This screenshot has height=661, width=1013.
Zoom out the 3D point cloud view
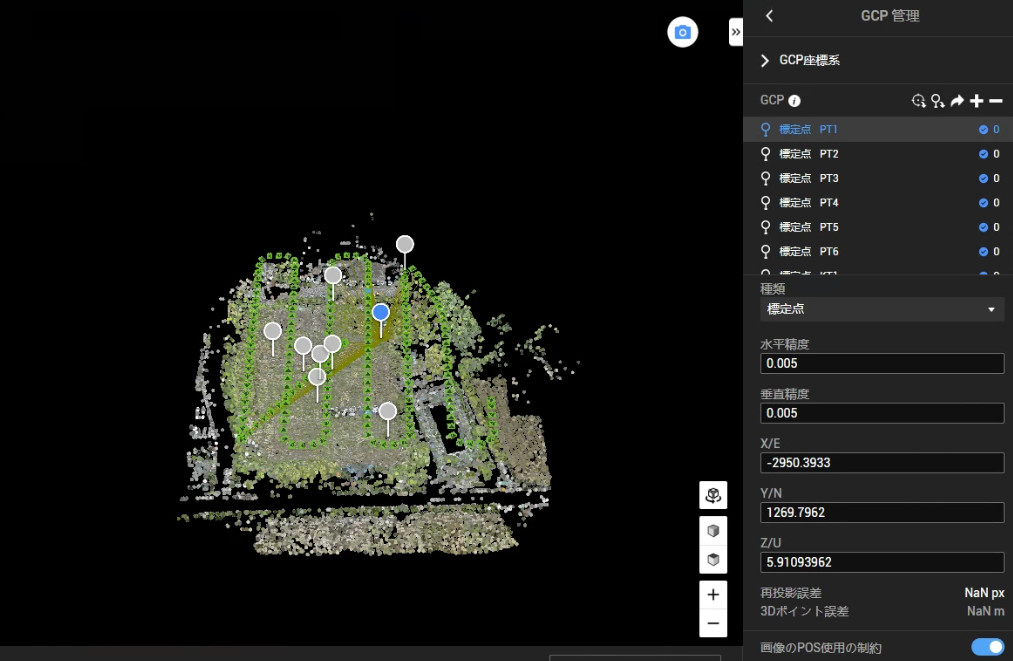pyautogui.click(x=713, y=623)
